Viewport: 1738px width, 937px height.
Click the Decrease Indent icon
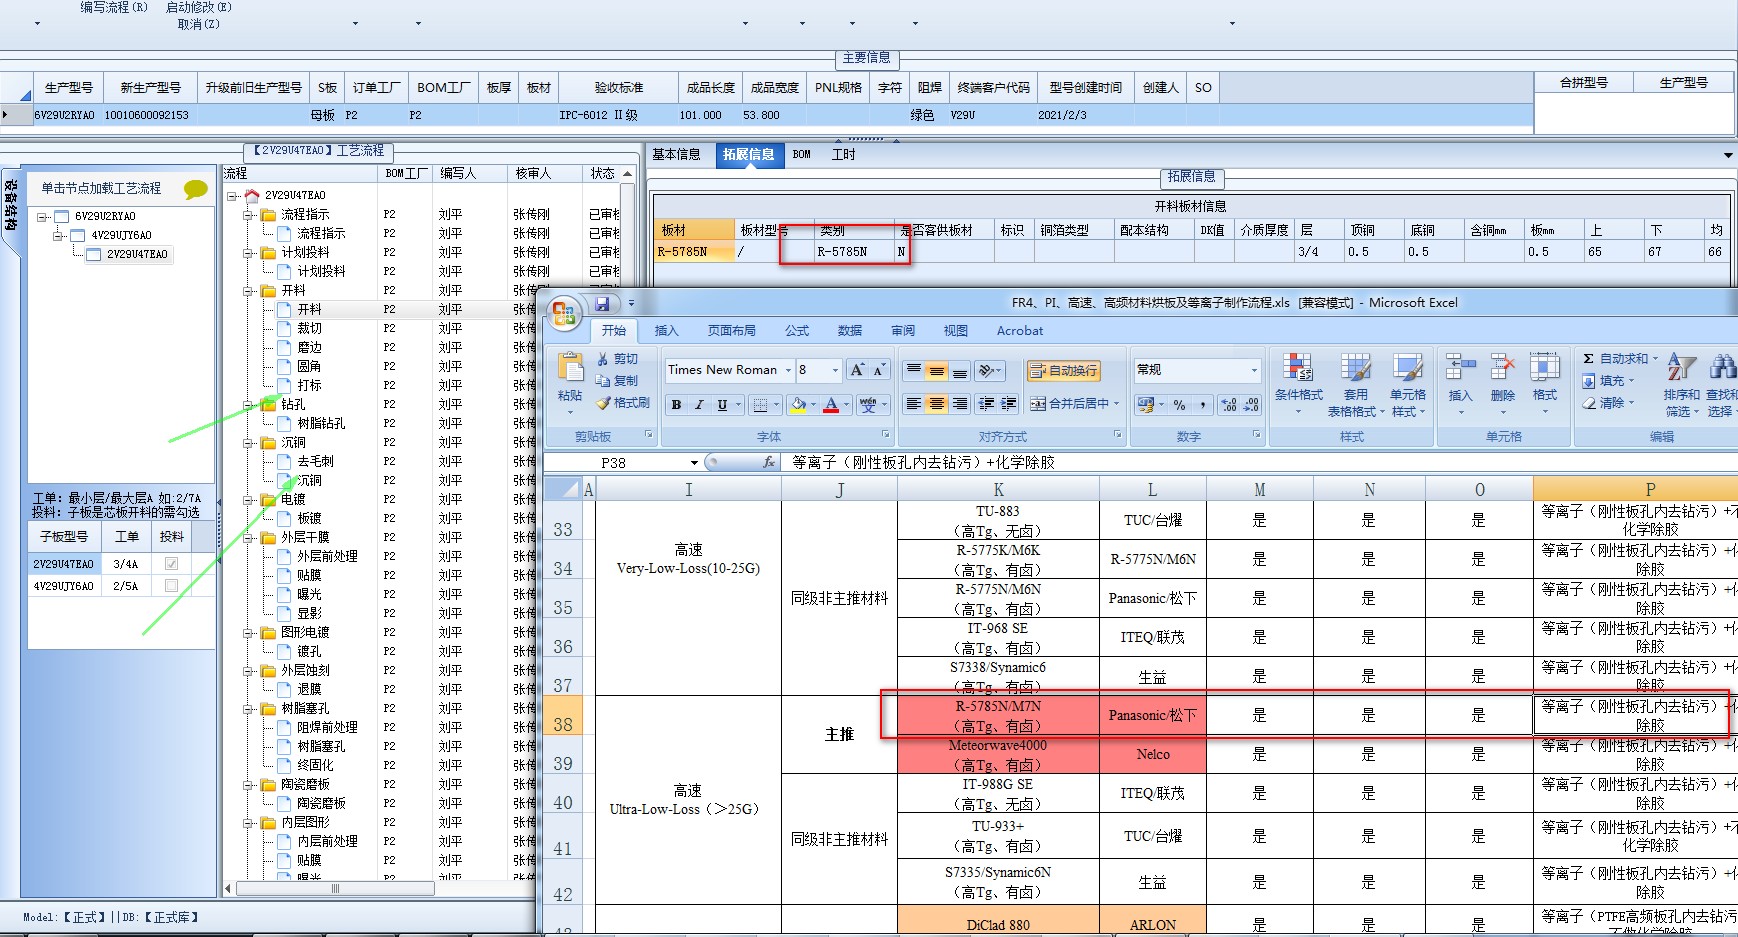click(986, 404)
